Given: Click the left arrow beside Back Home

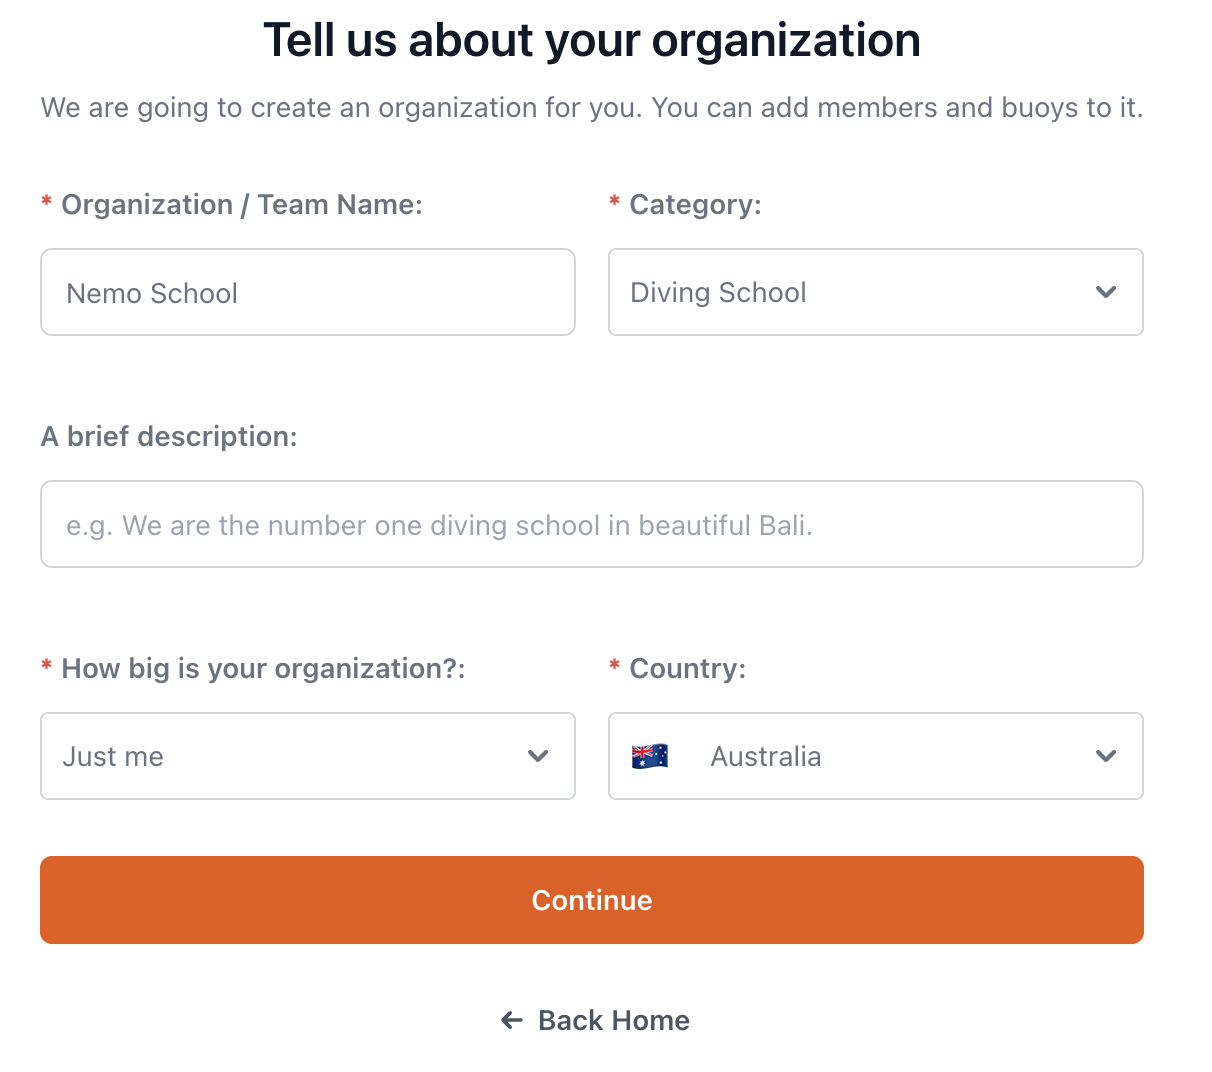Looking at the screenshot, I should 512,1020.
